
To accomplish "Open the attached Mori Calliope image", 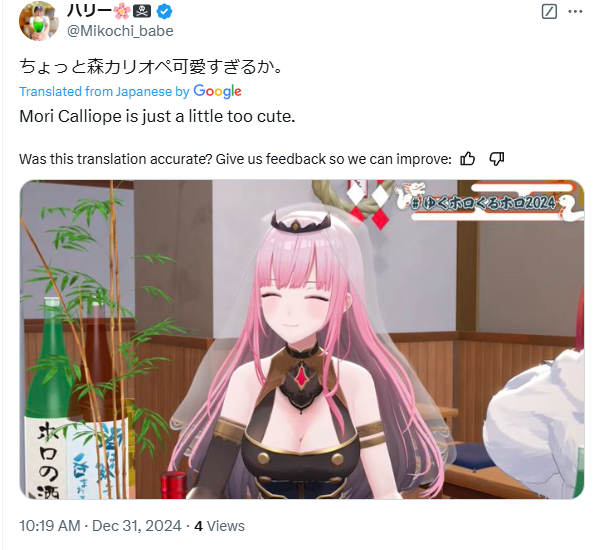I will (x=302, y=339).
